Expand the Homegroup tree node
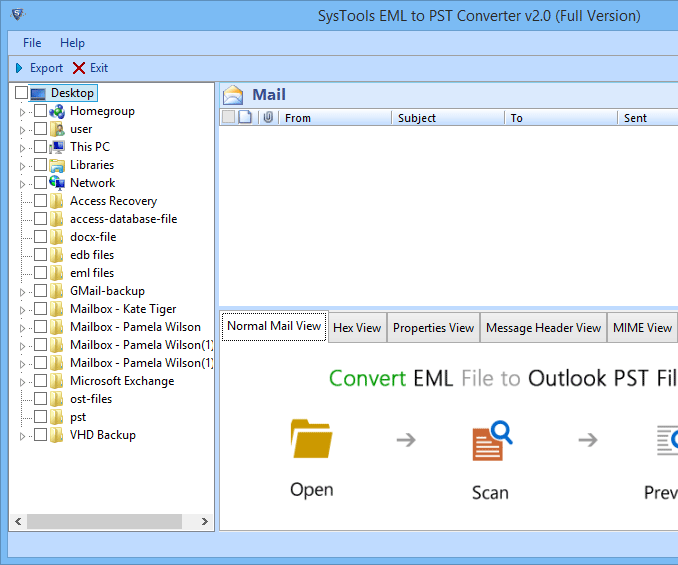The image size is (678, 565). coord(22,112)
